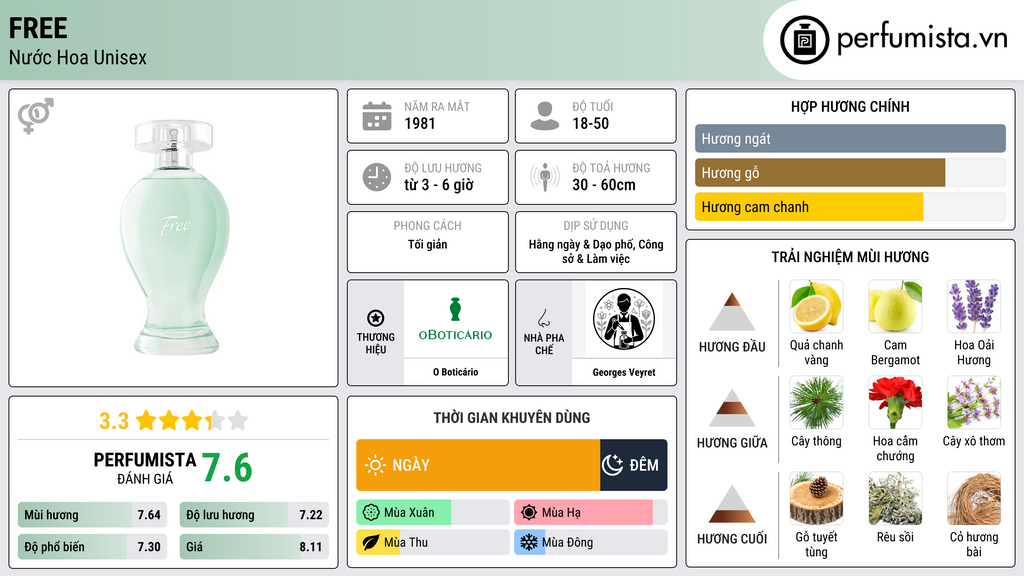Viewport: 1024px width, 576px height.
Task: Click the Hương ngát accord bar
Action: click(x=850, y=138)
